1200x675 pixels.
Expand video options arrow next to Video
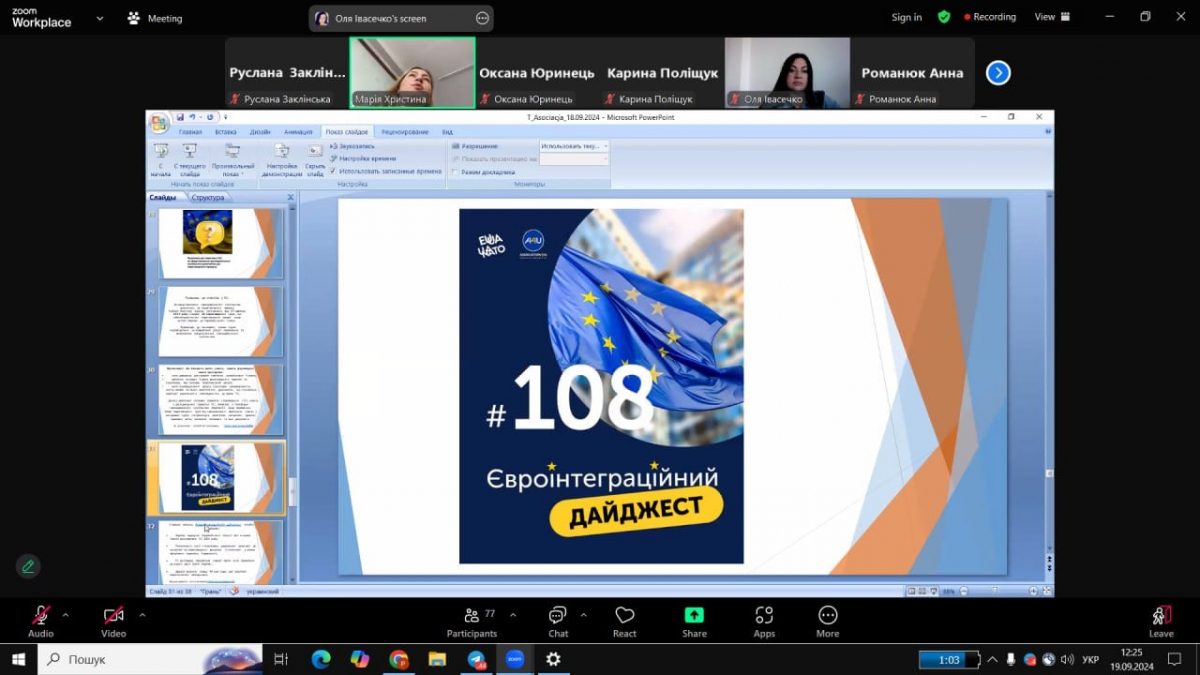[x=142, y=615]
